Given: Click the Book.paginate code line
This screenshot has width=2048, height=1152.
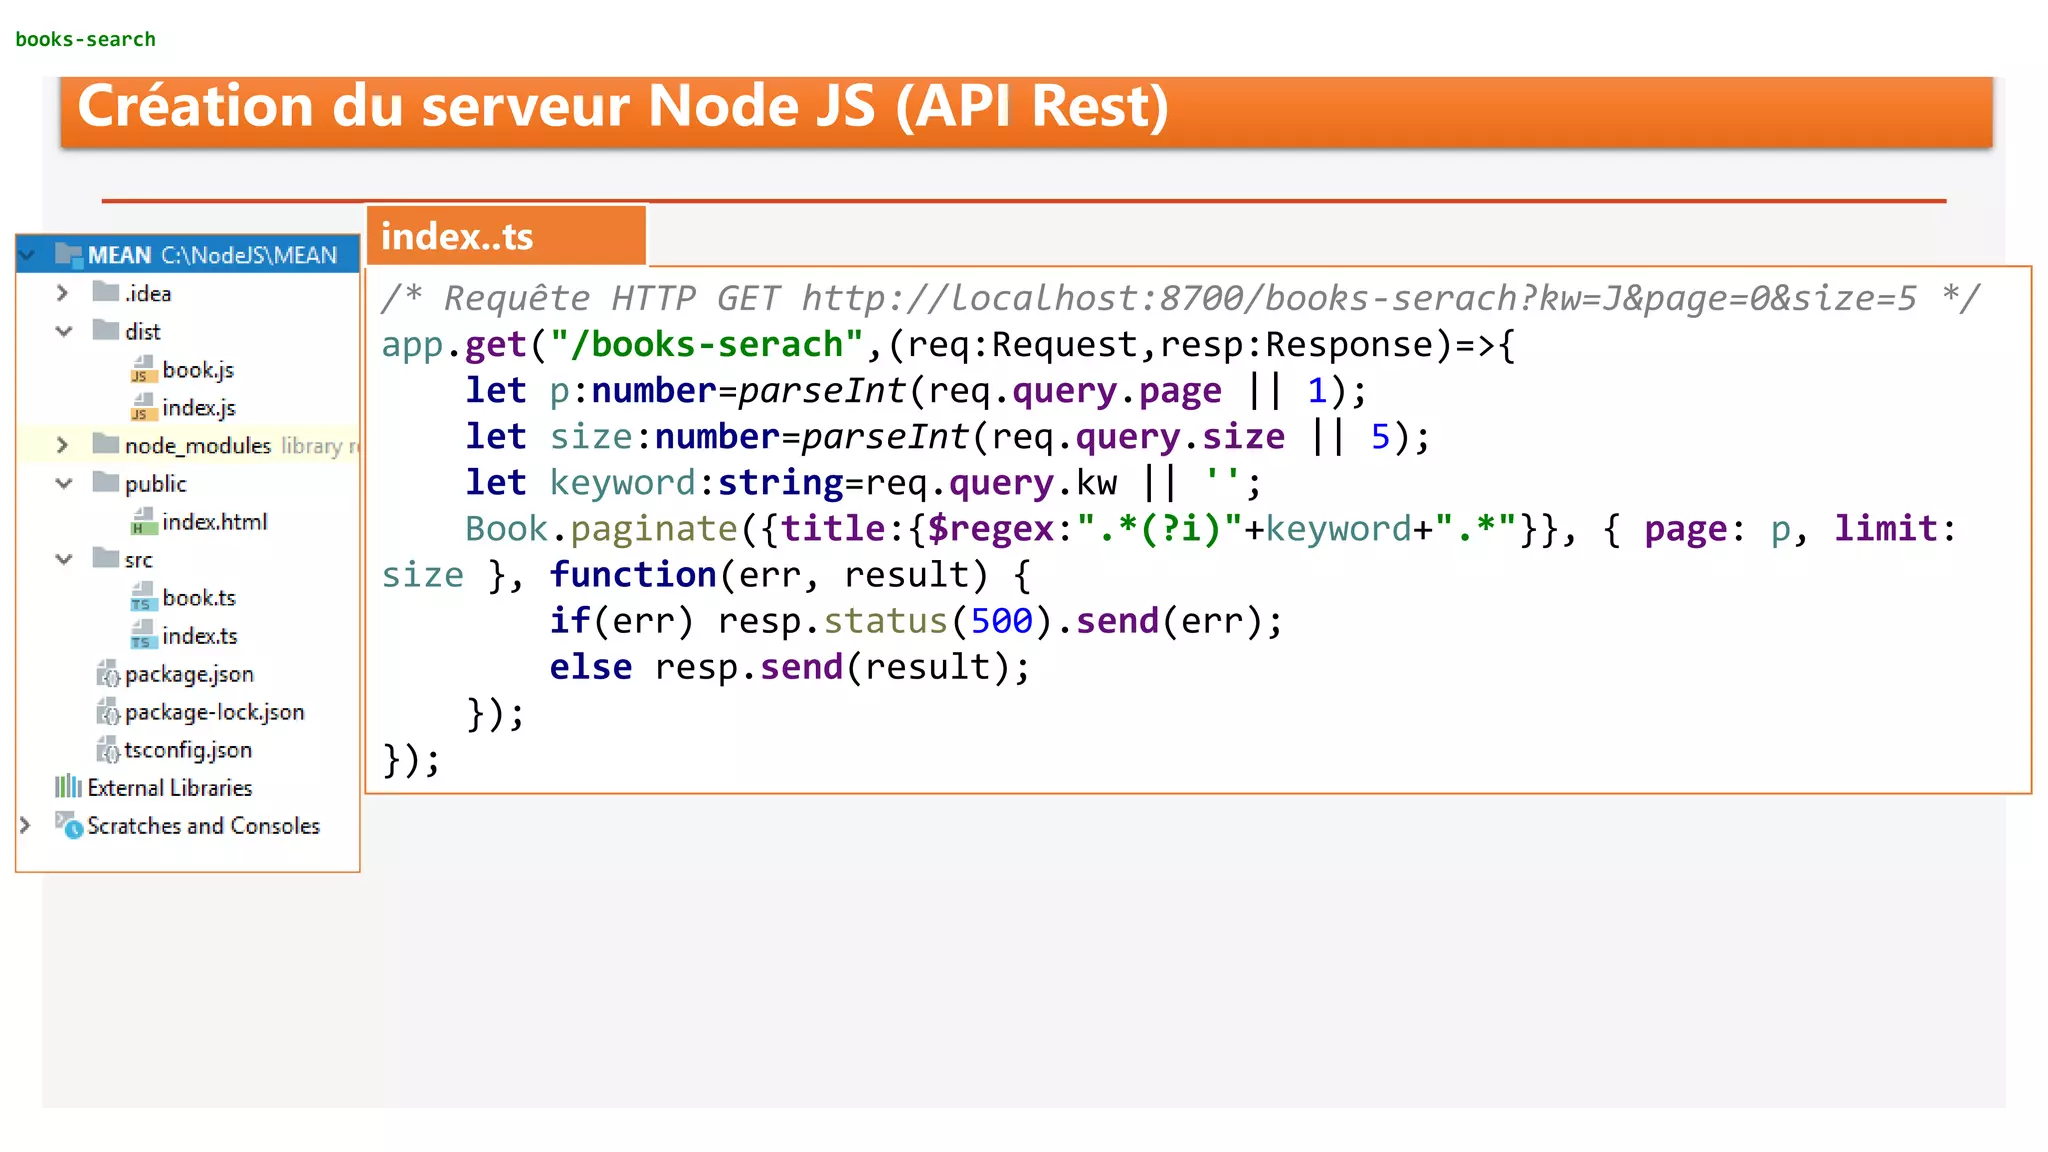Looking at the screenshot, I should tap(1211, 529).
